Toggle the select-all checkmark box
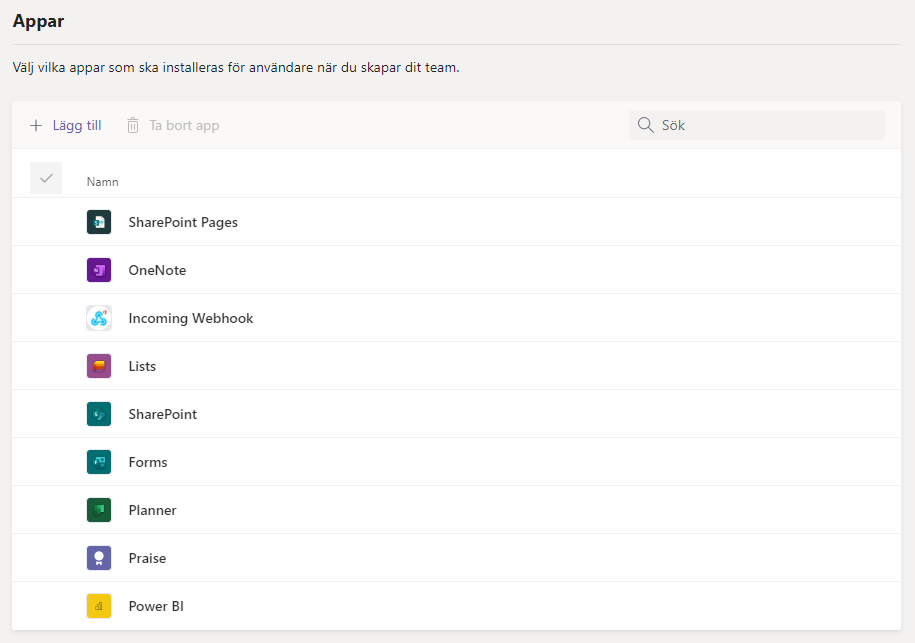 click(x=46, y=178)
